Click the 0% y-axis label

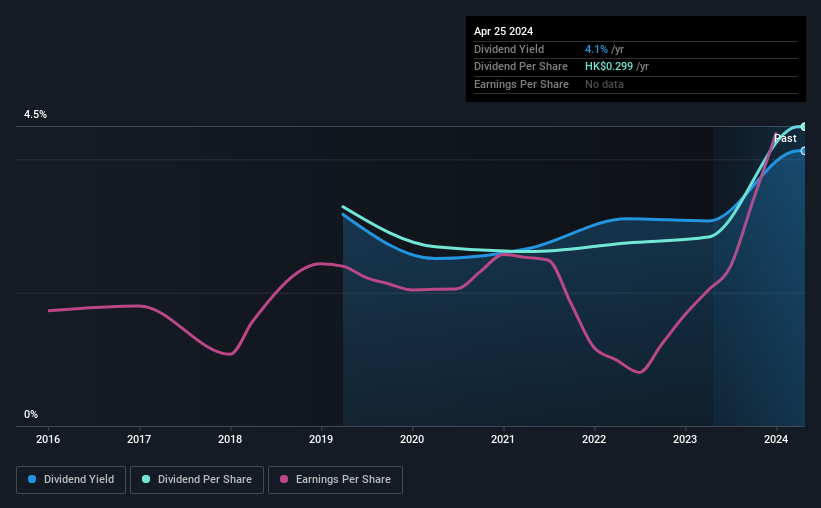coord(31,414)
